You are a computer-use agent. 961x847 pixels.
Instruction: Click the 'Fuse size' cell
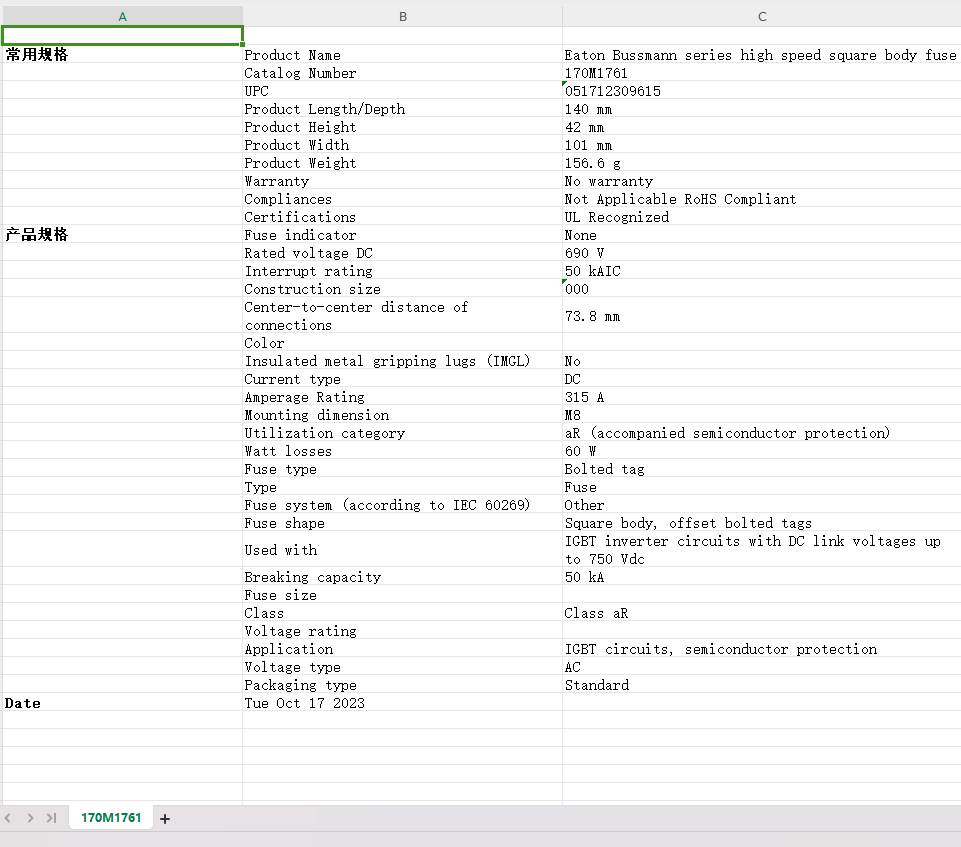point(403,595)
